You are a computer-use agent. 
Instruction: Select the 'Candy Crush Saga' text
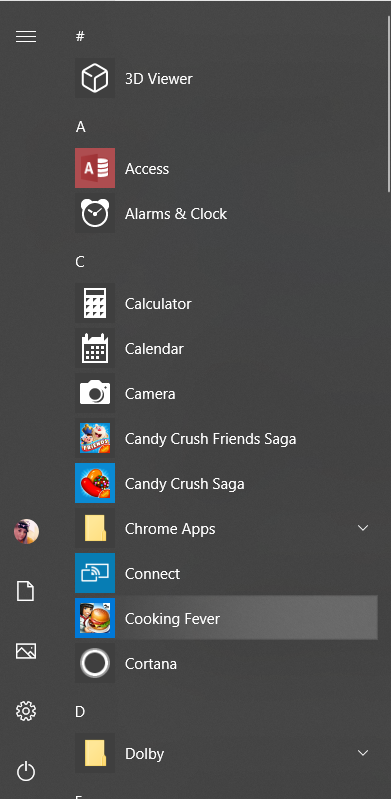[x=185, y=484]
